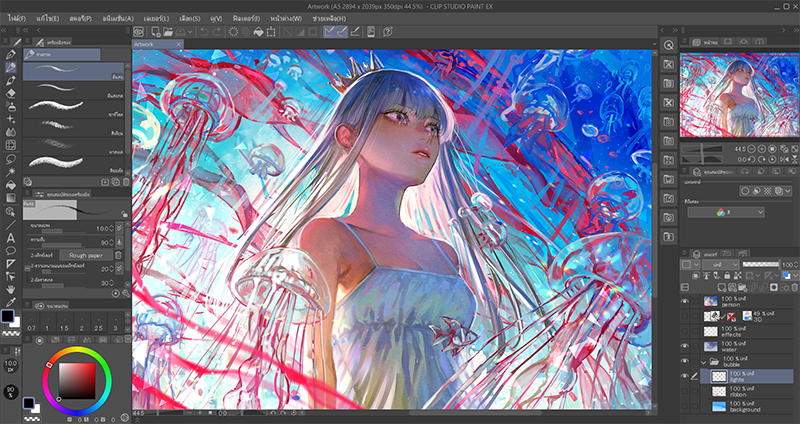Collapse the bubble layer folder
The width and height of the screenshot is (800, 424).
(702, 360)
